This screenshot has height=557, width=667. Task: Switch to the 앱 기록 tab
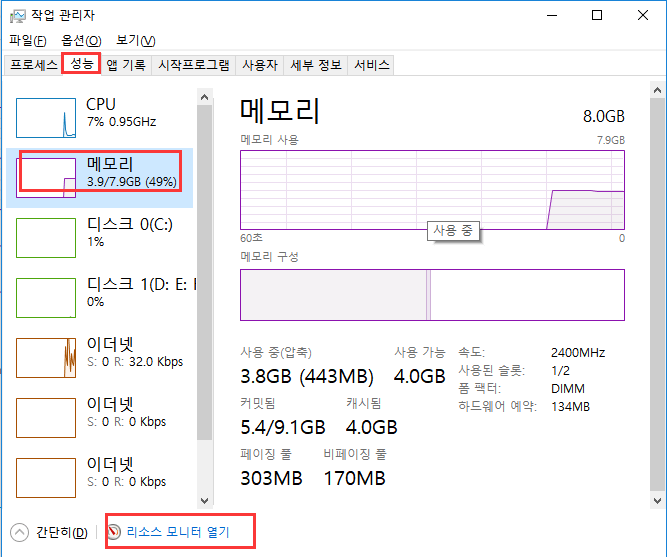[x=126, y=65]
